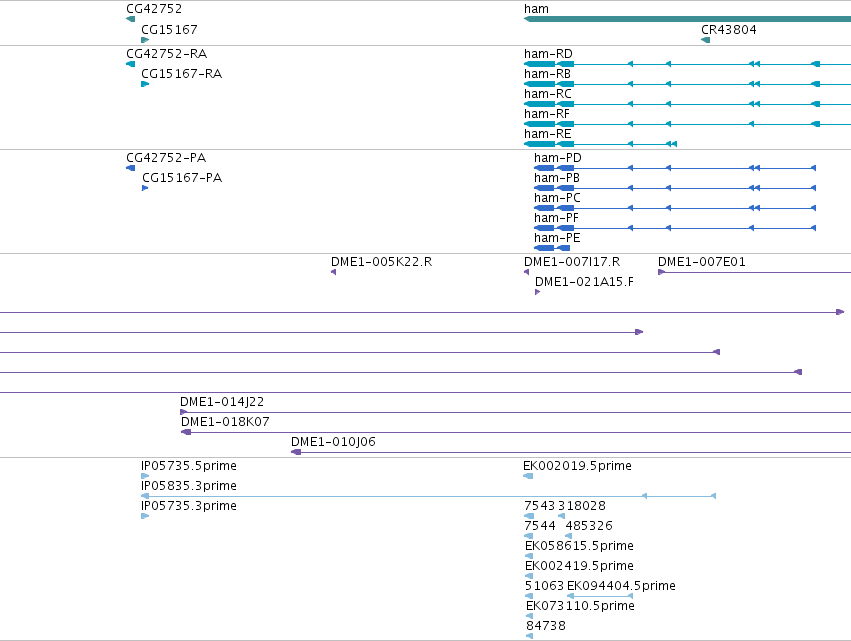Screen dimensions: 851x641
Task: Click the ham-RE transcript feature
Action: tap(600, 144)
